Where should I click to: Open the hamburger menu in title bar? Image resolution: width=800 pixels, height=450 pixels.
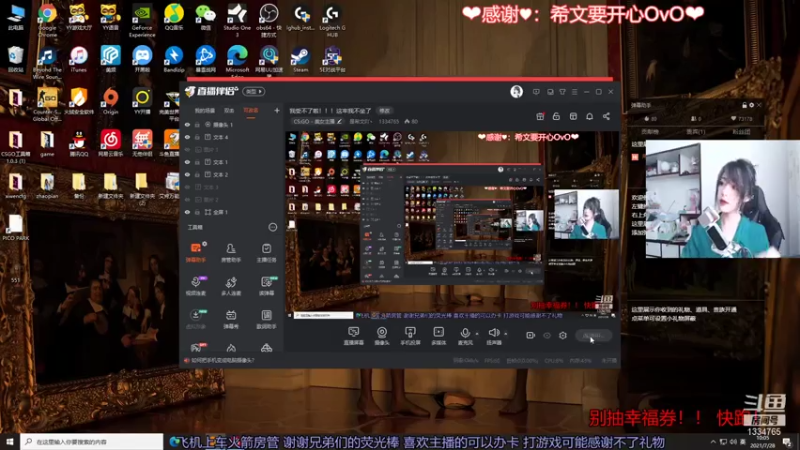pos(574,92)
